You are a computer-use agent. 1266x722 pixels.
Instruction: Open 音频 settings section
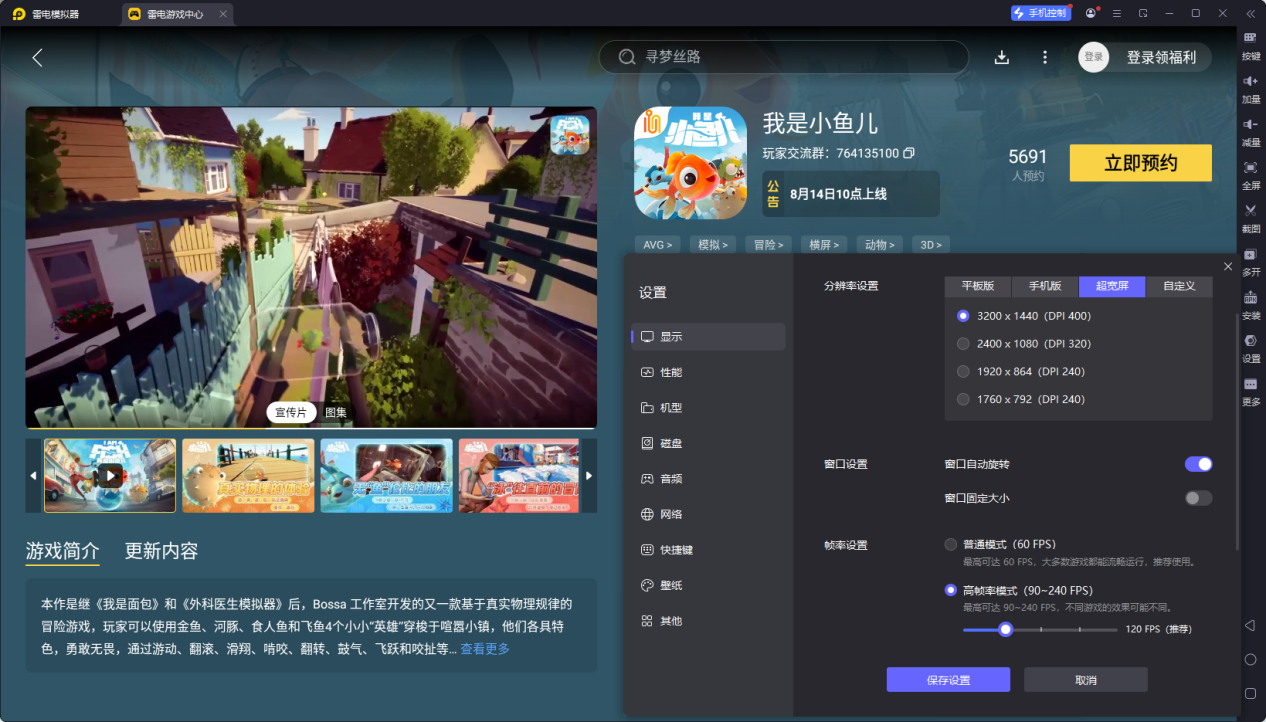pyautogui.click(x=708, y=479)
